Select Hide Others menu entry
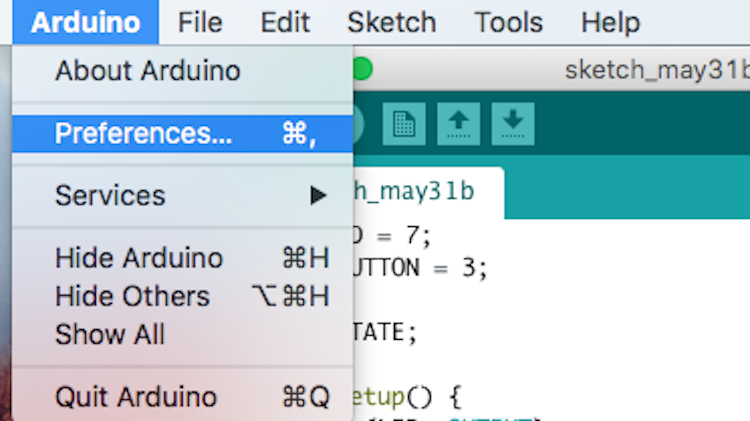Image resolution: width=750 pixels, height=421 pixels. (x=183, y=296)
